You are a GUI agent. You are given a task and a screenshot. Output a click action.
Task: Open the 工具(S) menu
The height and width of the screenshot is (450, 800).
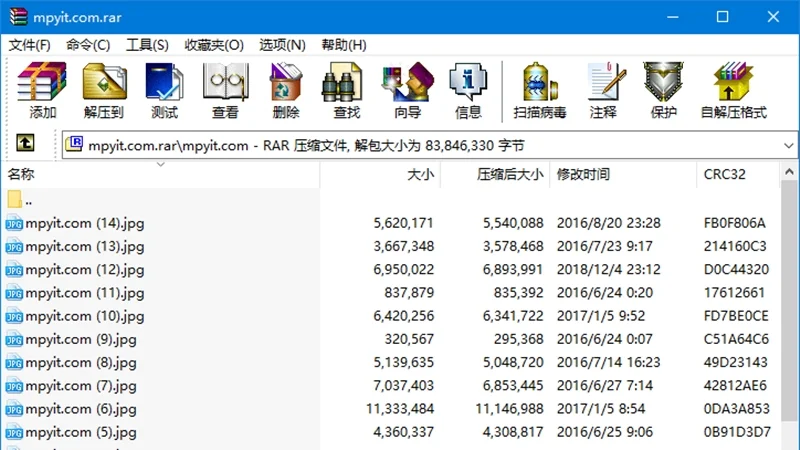pos(147,45)
